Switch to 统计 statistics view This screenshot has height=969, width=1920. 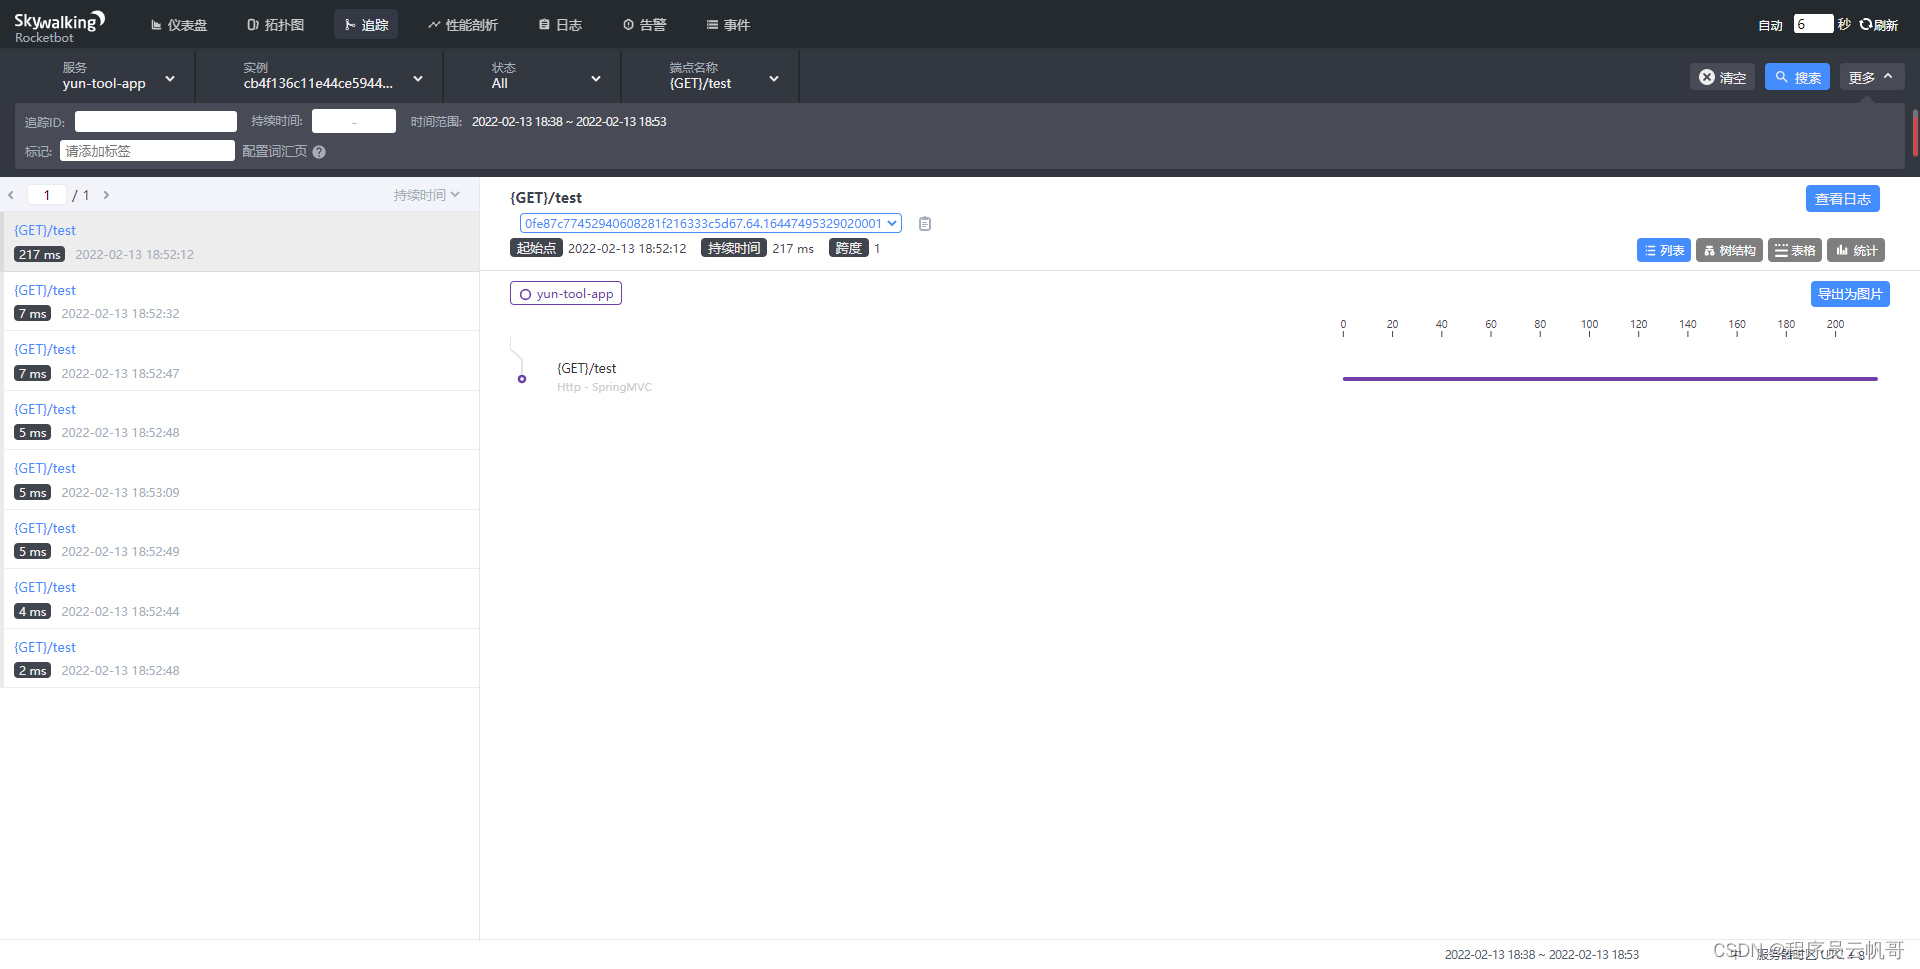pyautogui.click(x=1856, y=250)
